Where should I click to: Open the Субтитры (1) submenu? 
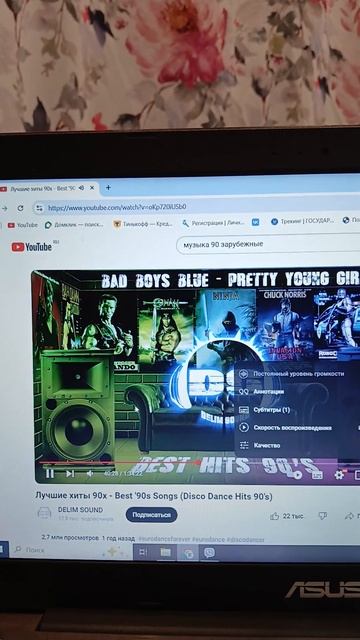(x=297, y=410)
